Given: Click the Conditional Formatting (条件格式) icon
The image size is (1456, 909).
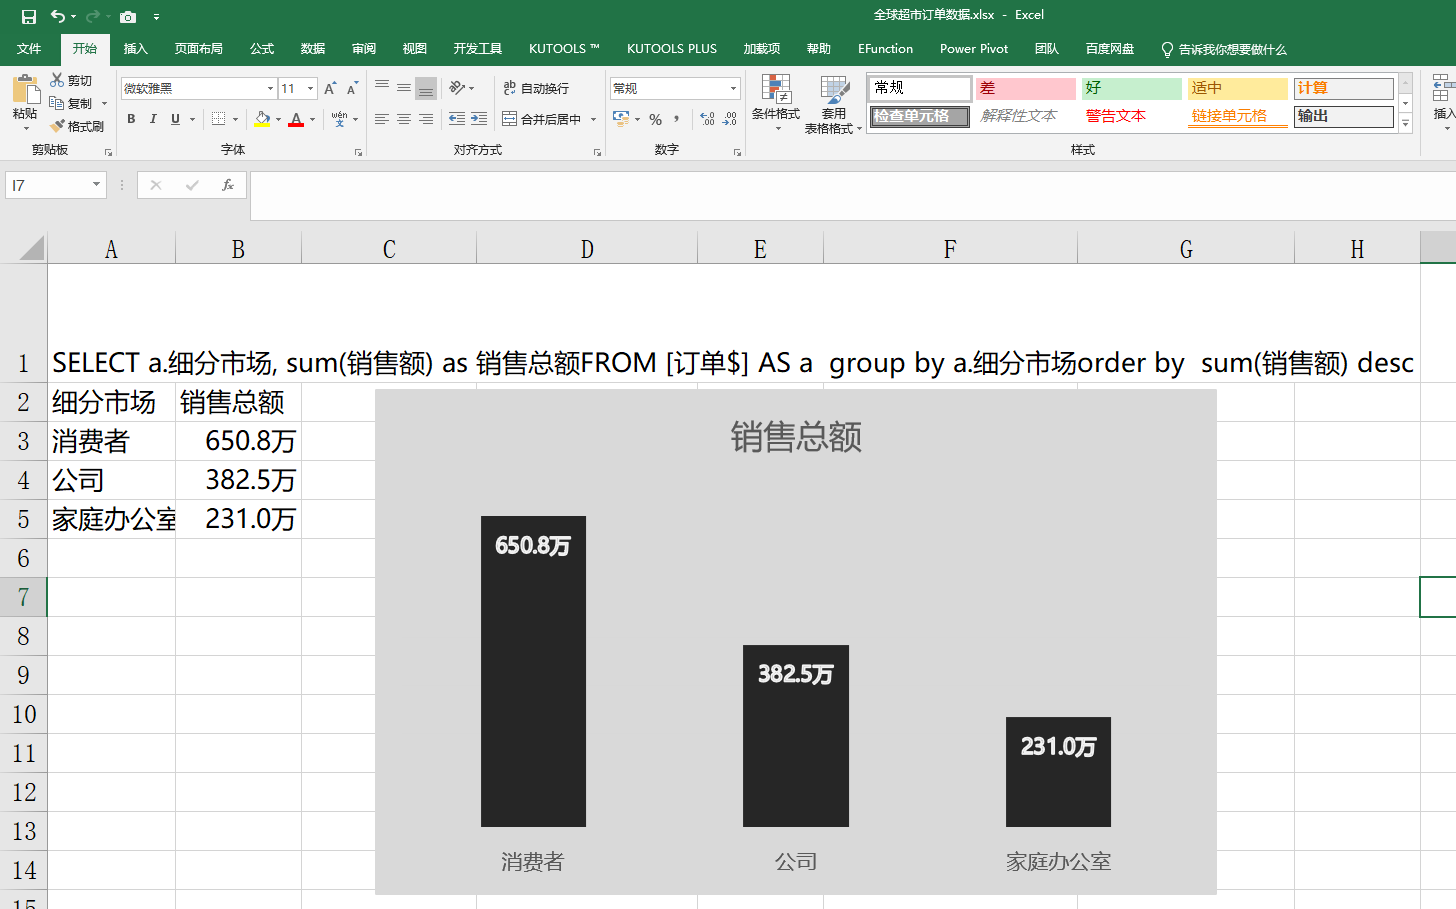Looking at the screenshot, I should click(776, 89).
